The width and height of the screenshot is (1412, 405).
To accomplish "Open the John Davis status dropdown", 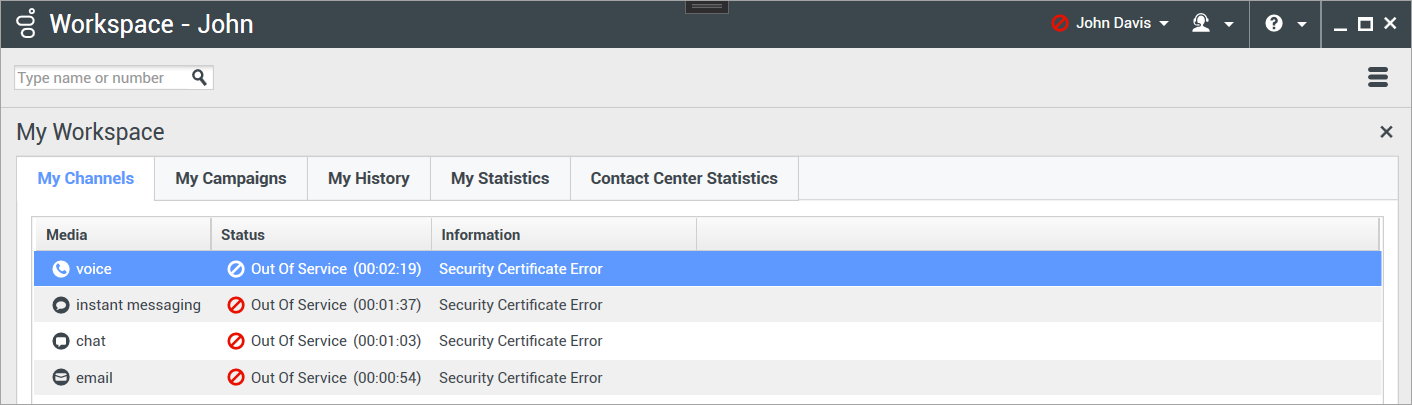I will (x=1111, y=23).
